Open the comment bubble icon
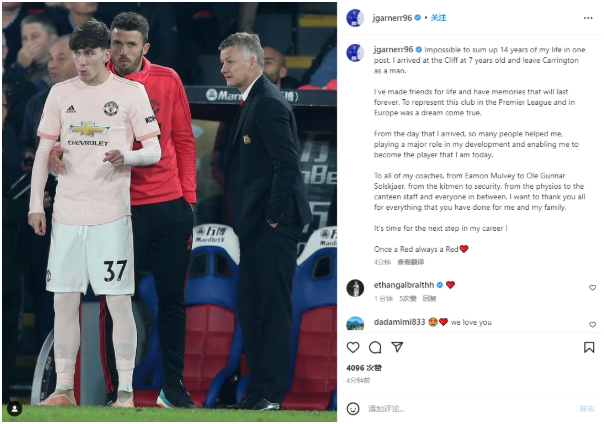Image resolution: width=604 pixels, height=424 pixels. tap(375, 347)
